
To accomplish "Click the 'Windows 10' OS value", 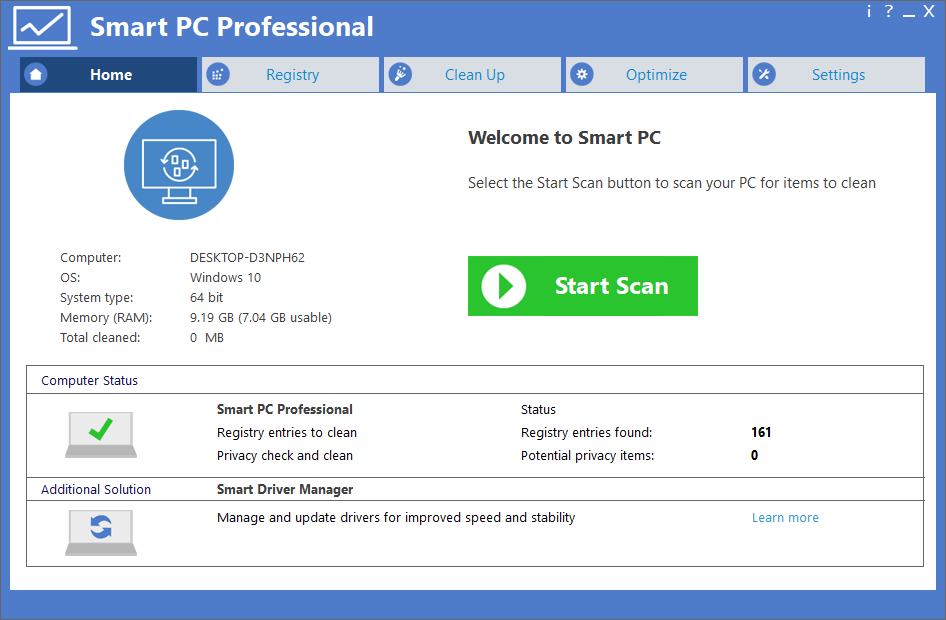I will 226,277.
